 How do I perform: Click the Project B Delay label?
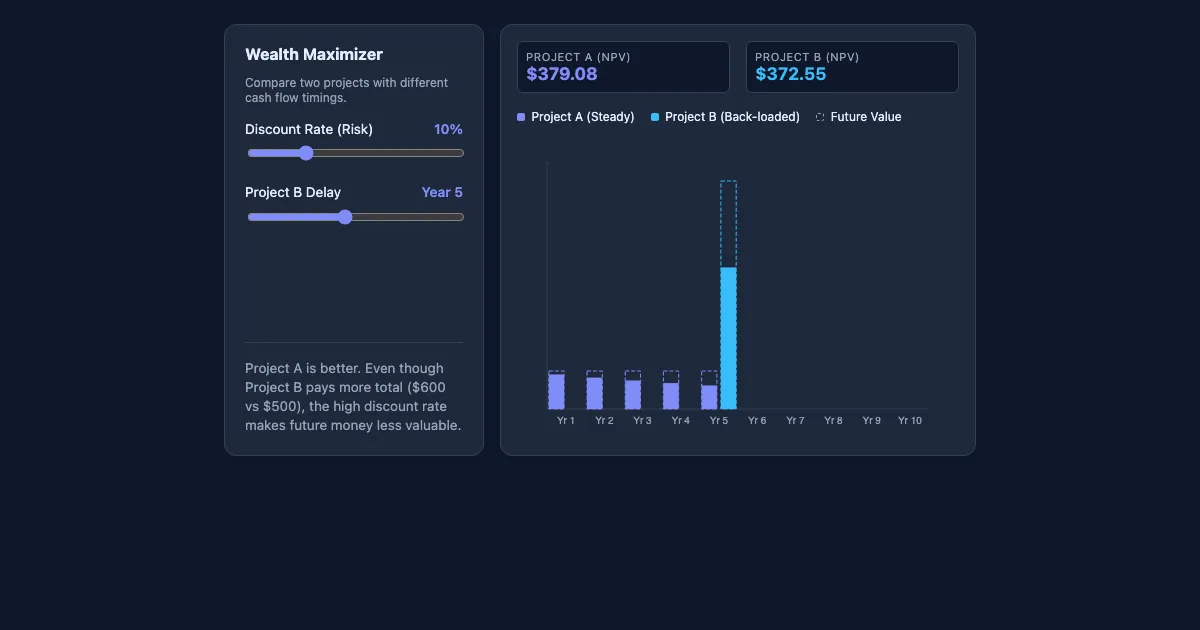tap(293, 193)
